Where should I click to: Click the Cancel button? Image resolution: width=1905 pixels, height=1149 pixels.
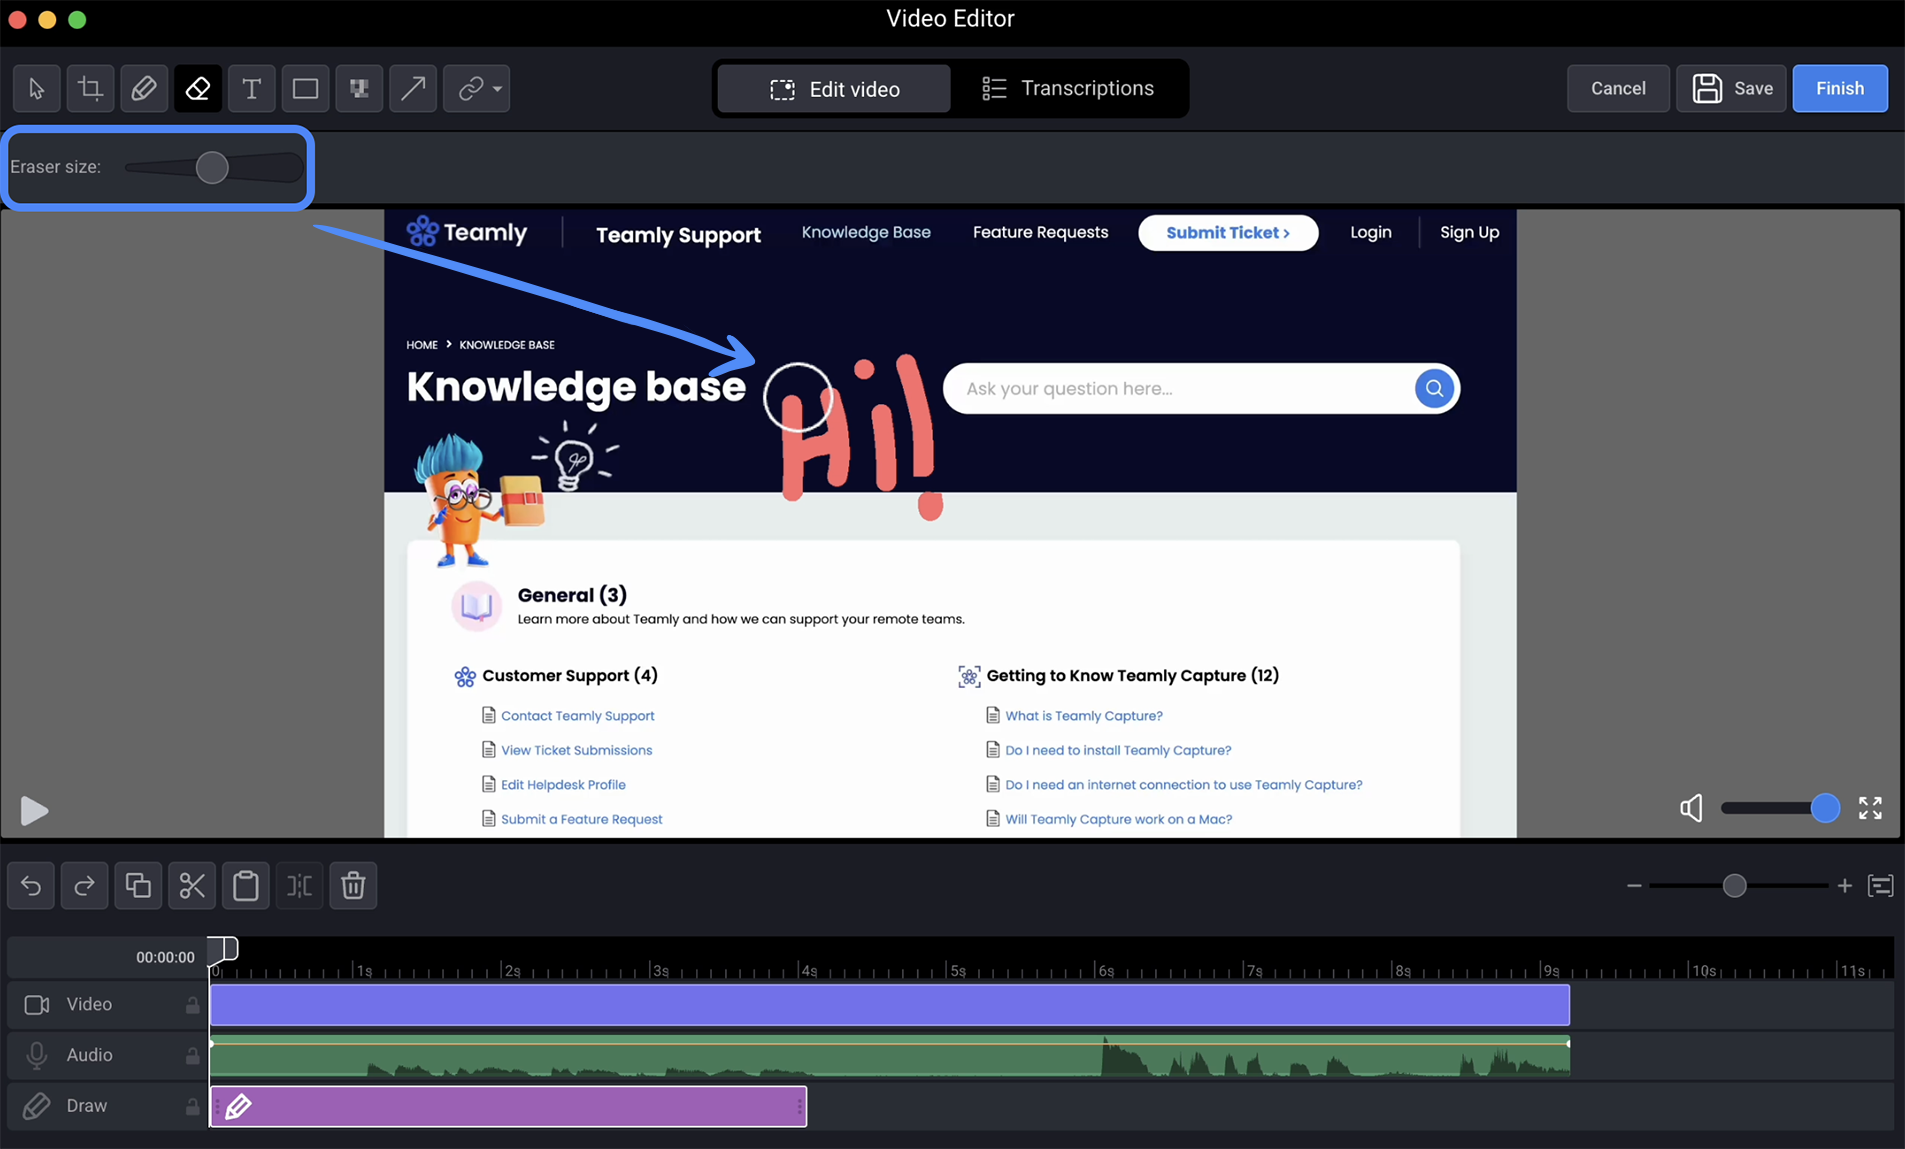pos(1618,88)
